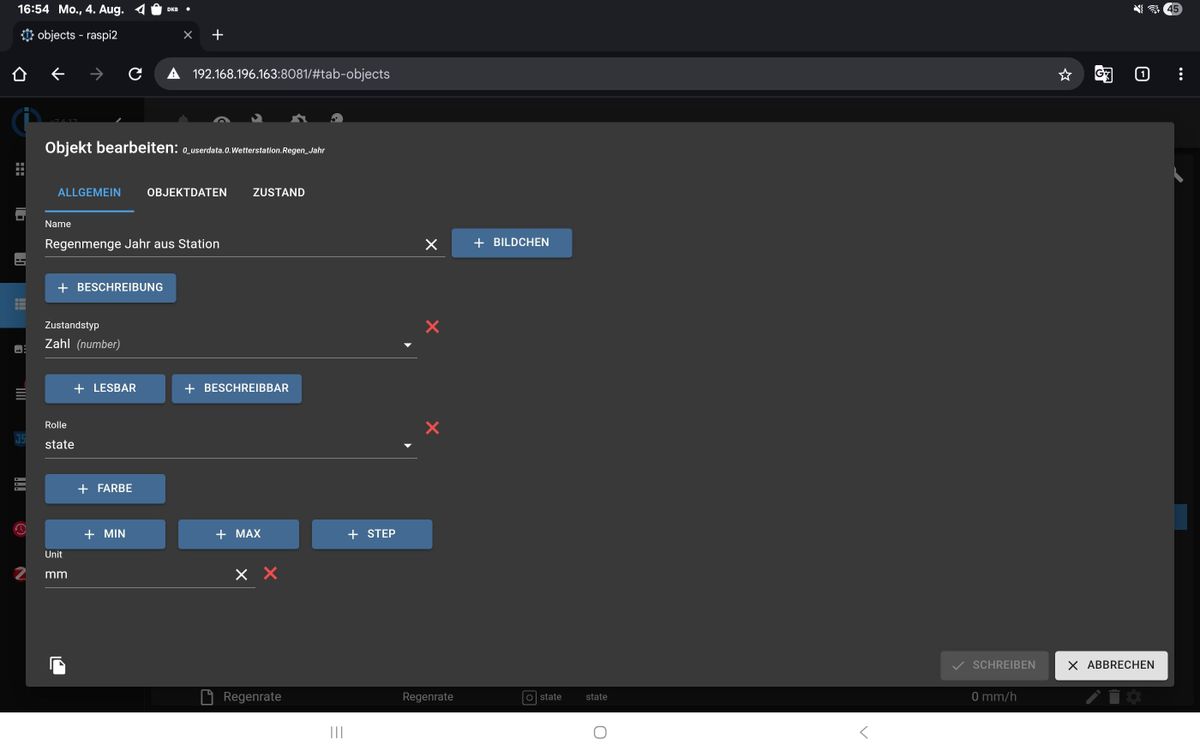Bookmark page with browser star icon

[1065, 74]
